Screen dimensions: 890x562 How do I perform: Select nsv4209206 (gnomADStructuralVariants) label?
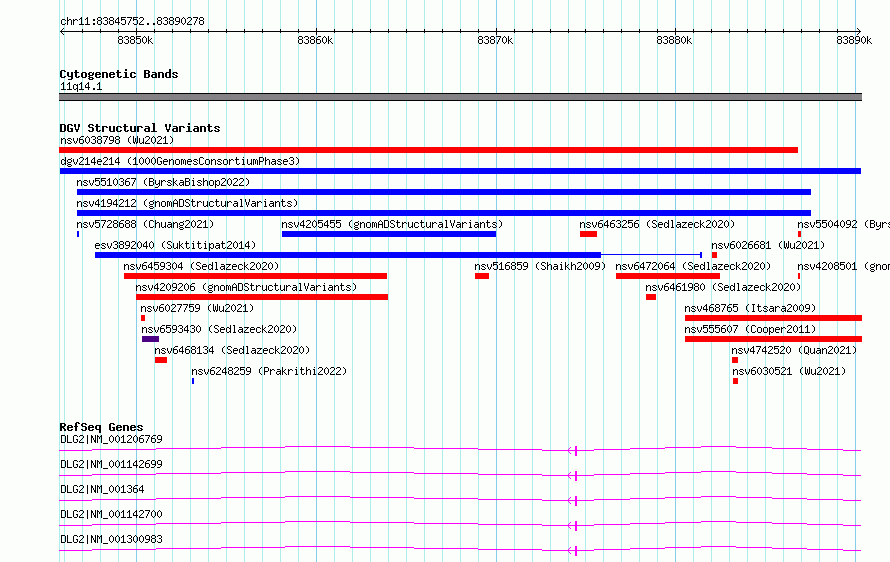[x=246, y=287]
